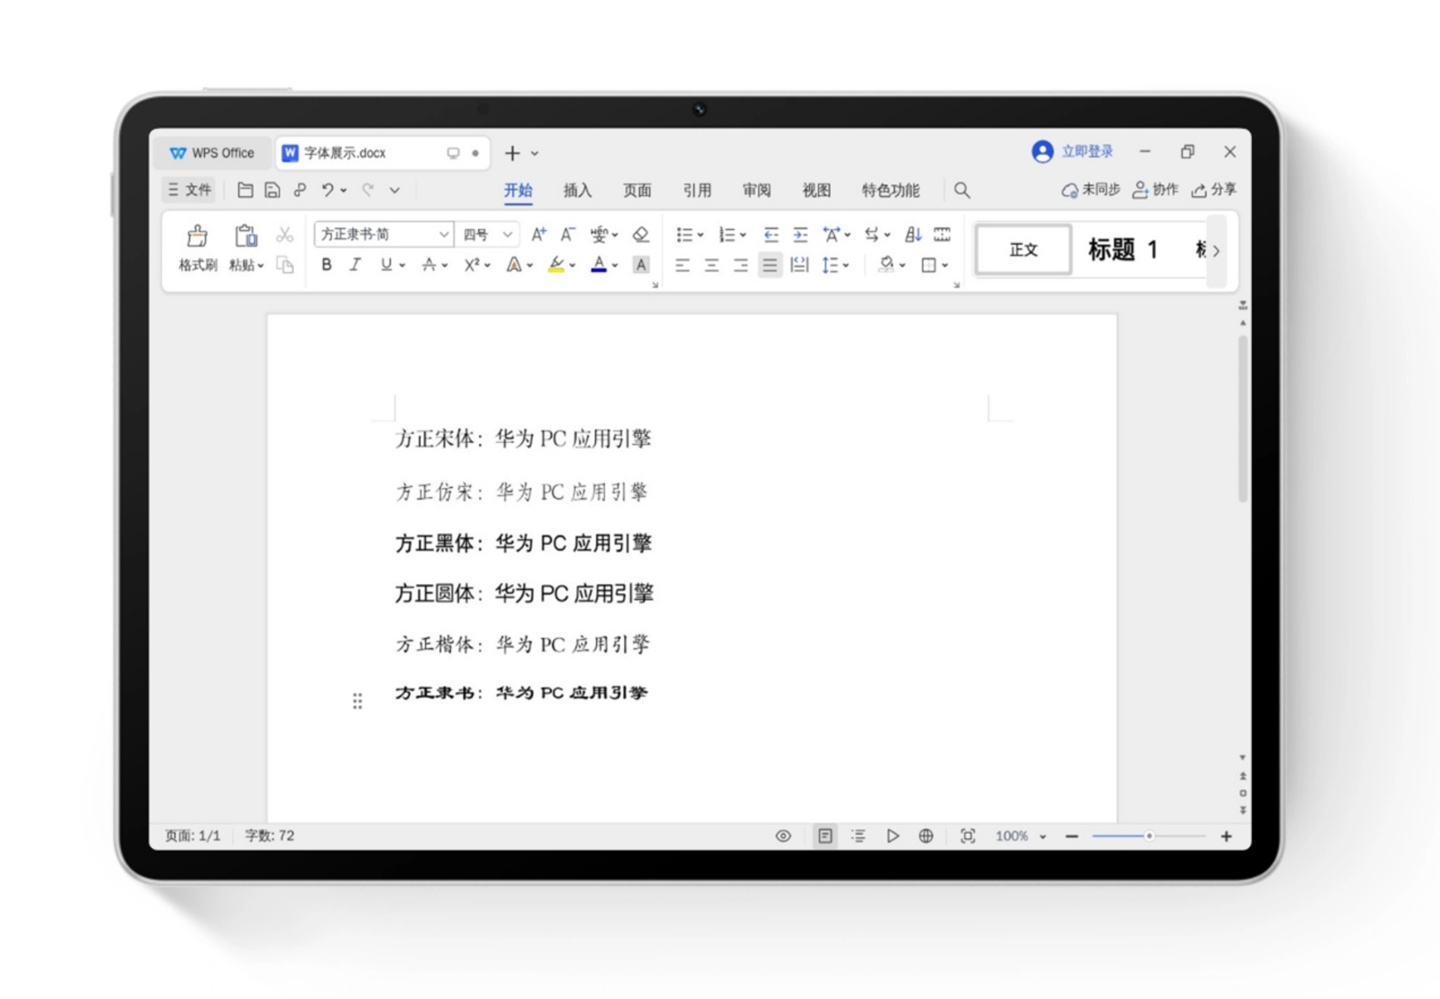The height and width of the screenshot is (999, 1440).
Task: Switch to the 插入 tab
Action: click(577, 190)
